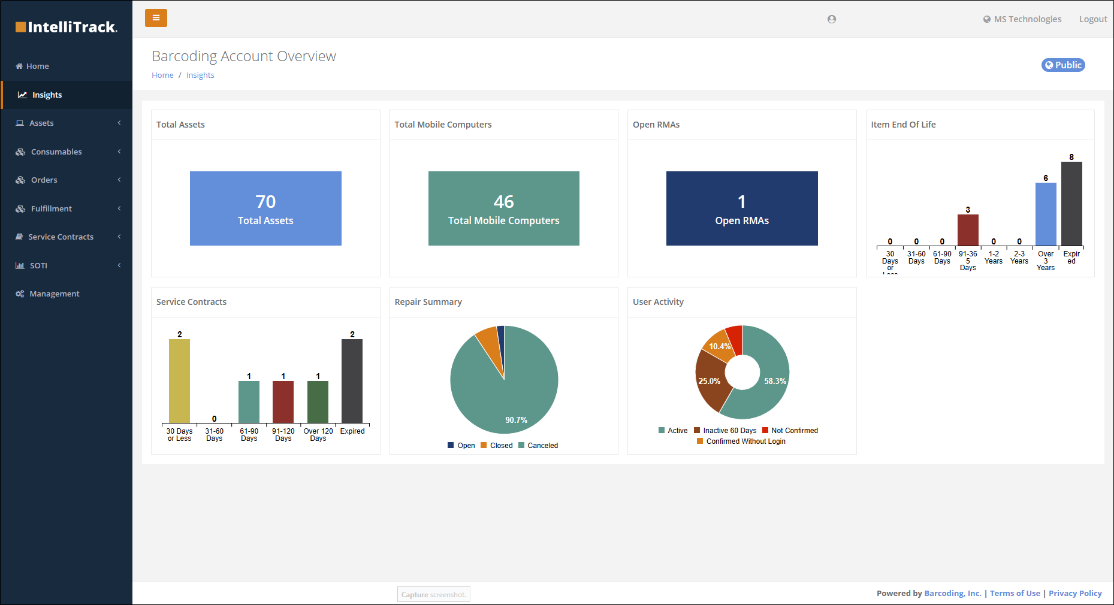Open the Privacy Policy link
The height and width of the screenshot is (605, 1114).
(x=1075, y=593)
